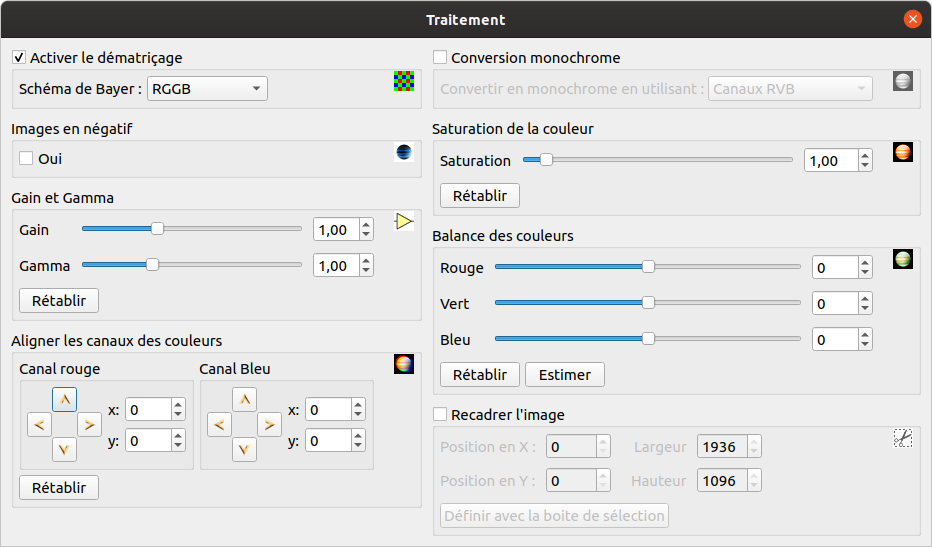This screenshot has width=932, height=547.
Task: Click the monochrome conversion gray sphere icon
Action: (903, 82)
